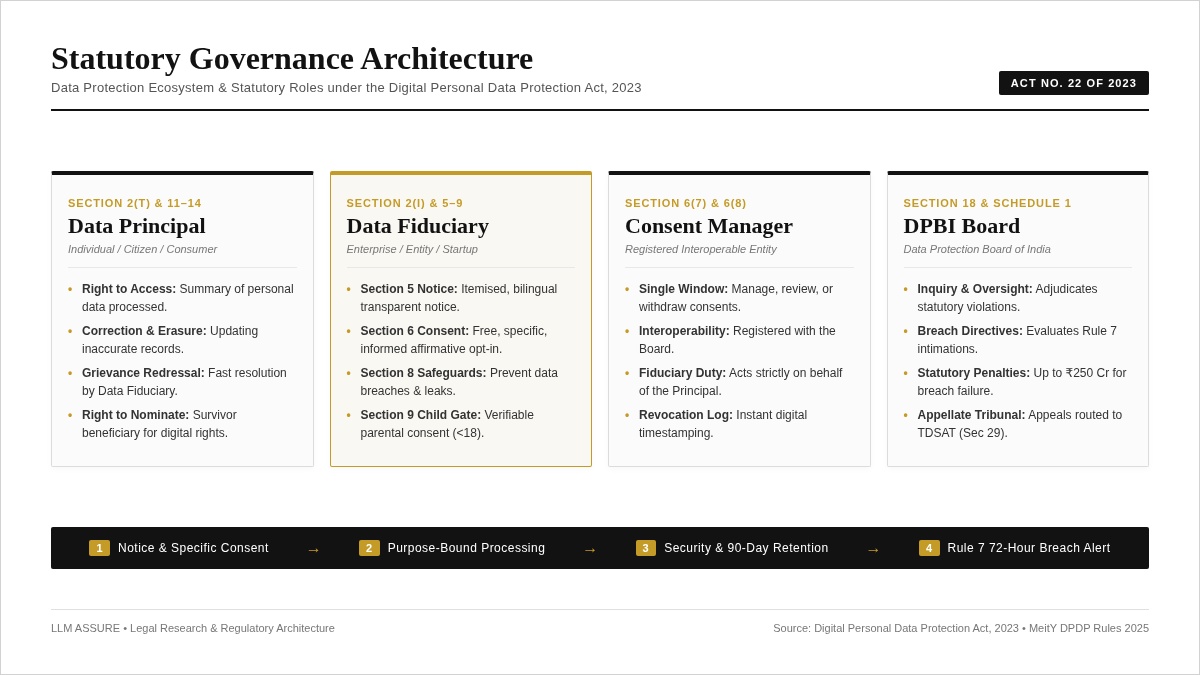Click step number 3 badge in flow bar

646,548
